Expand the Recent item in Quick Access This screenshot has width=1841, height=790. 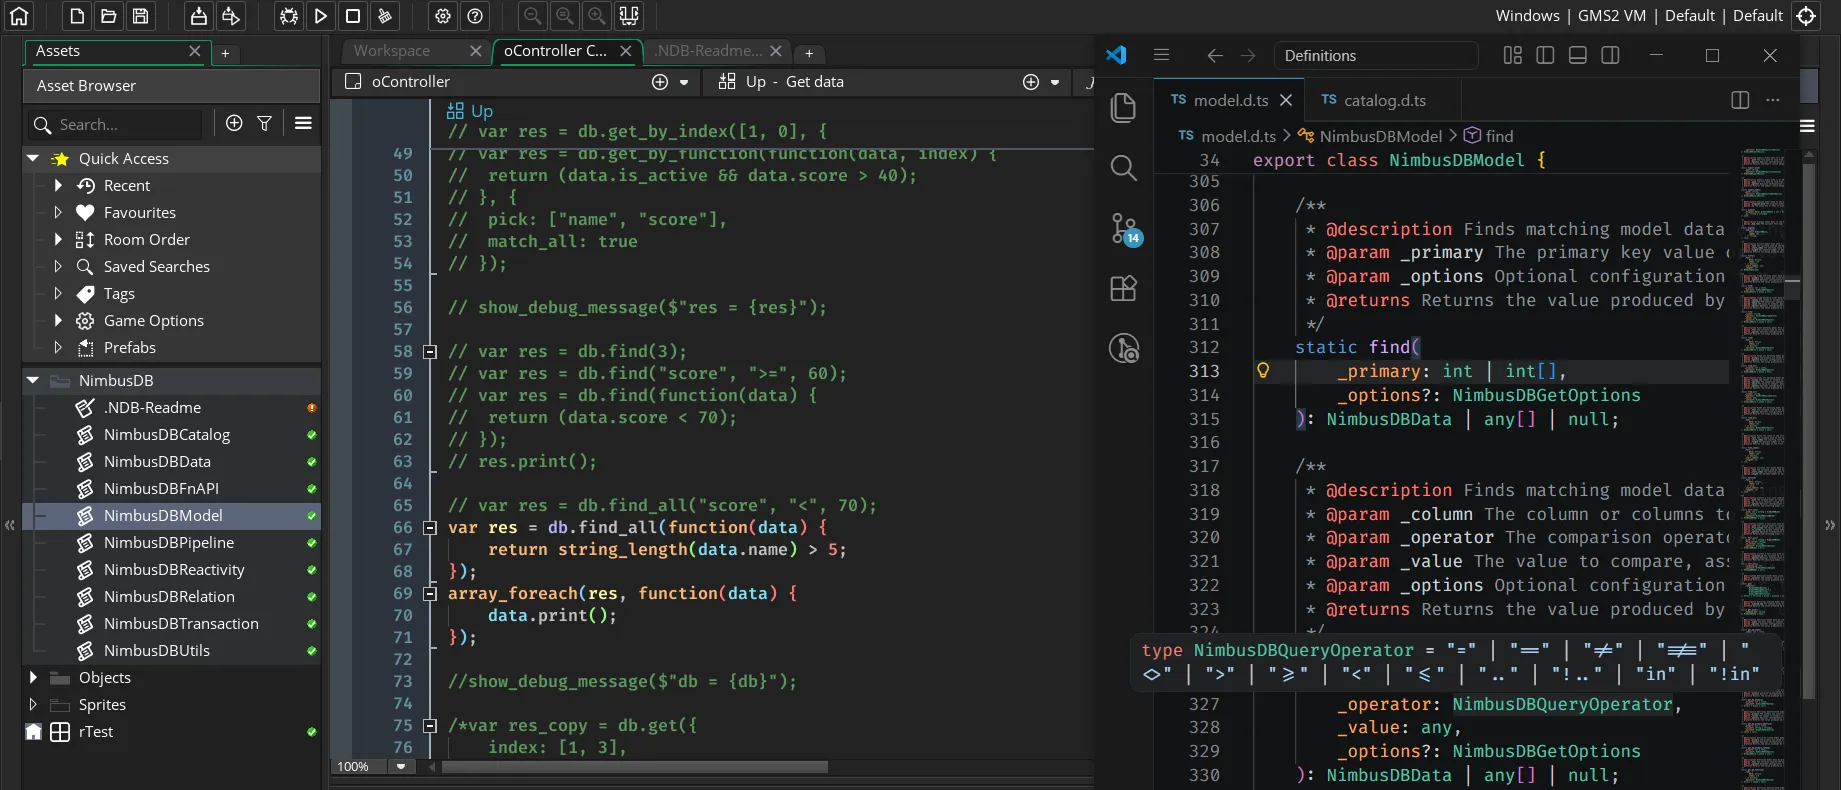point(58,185)
